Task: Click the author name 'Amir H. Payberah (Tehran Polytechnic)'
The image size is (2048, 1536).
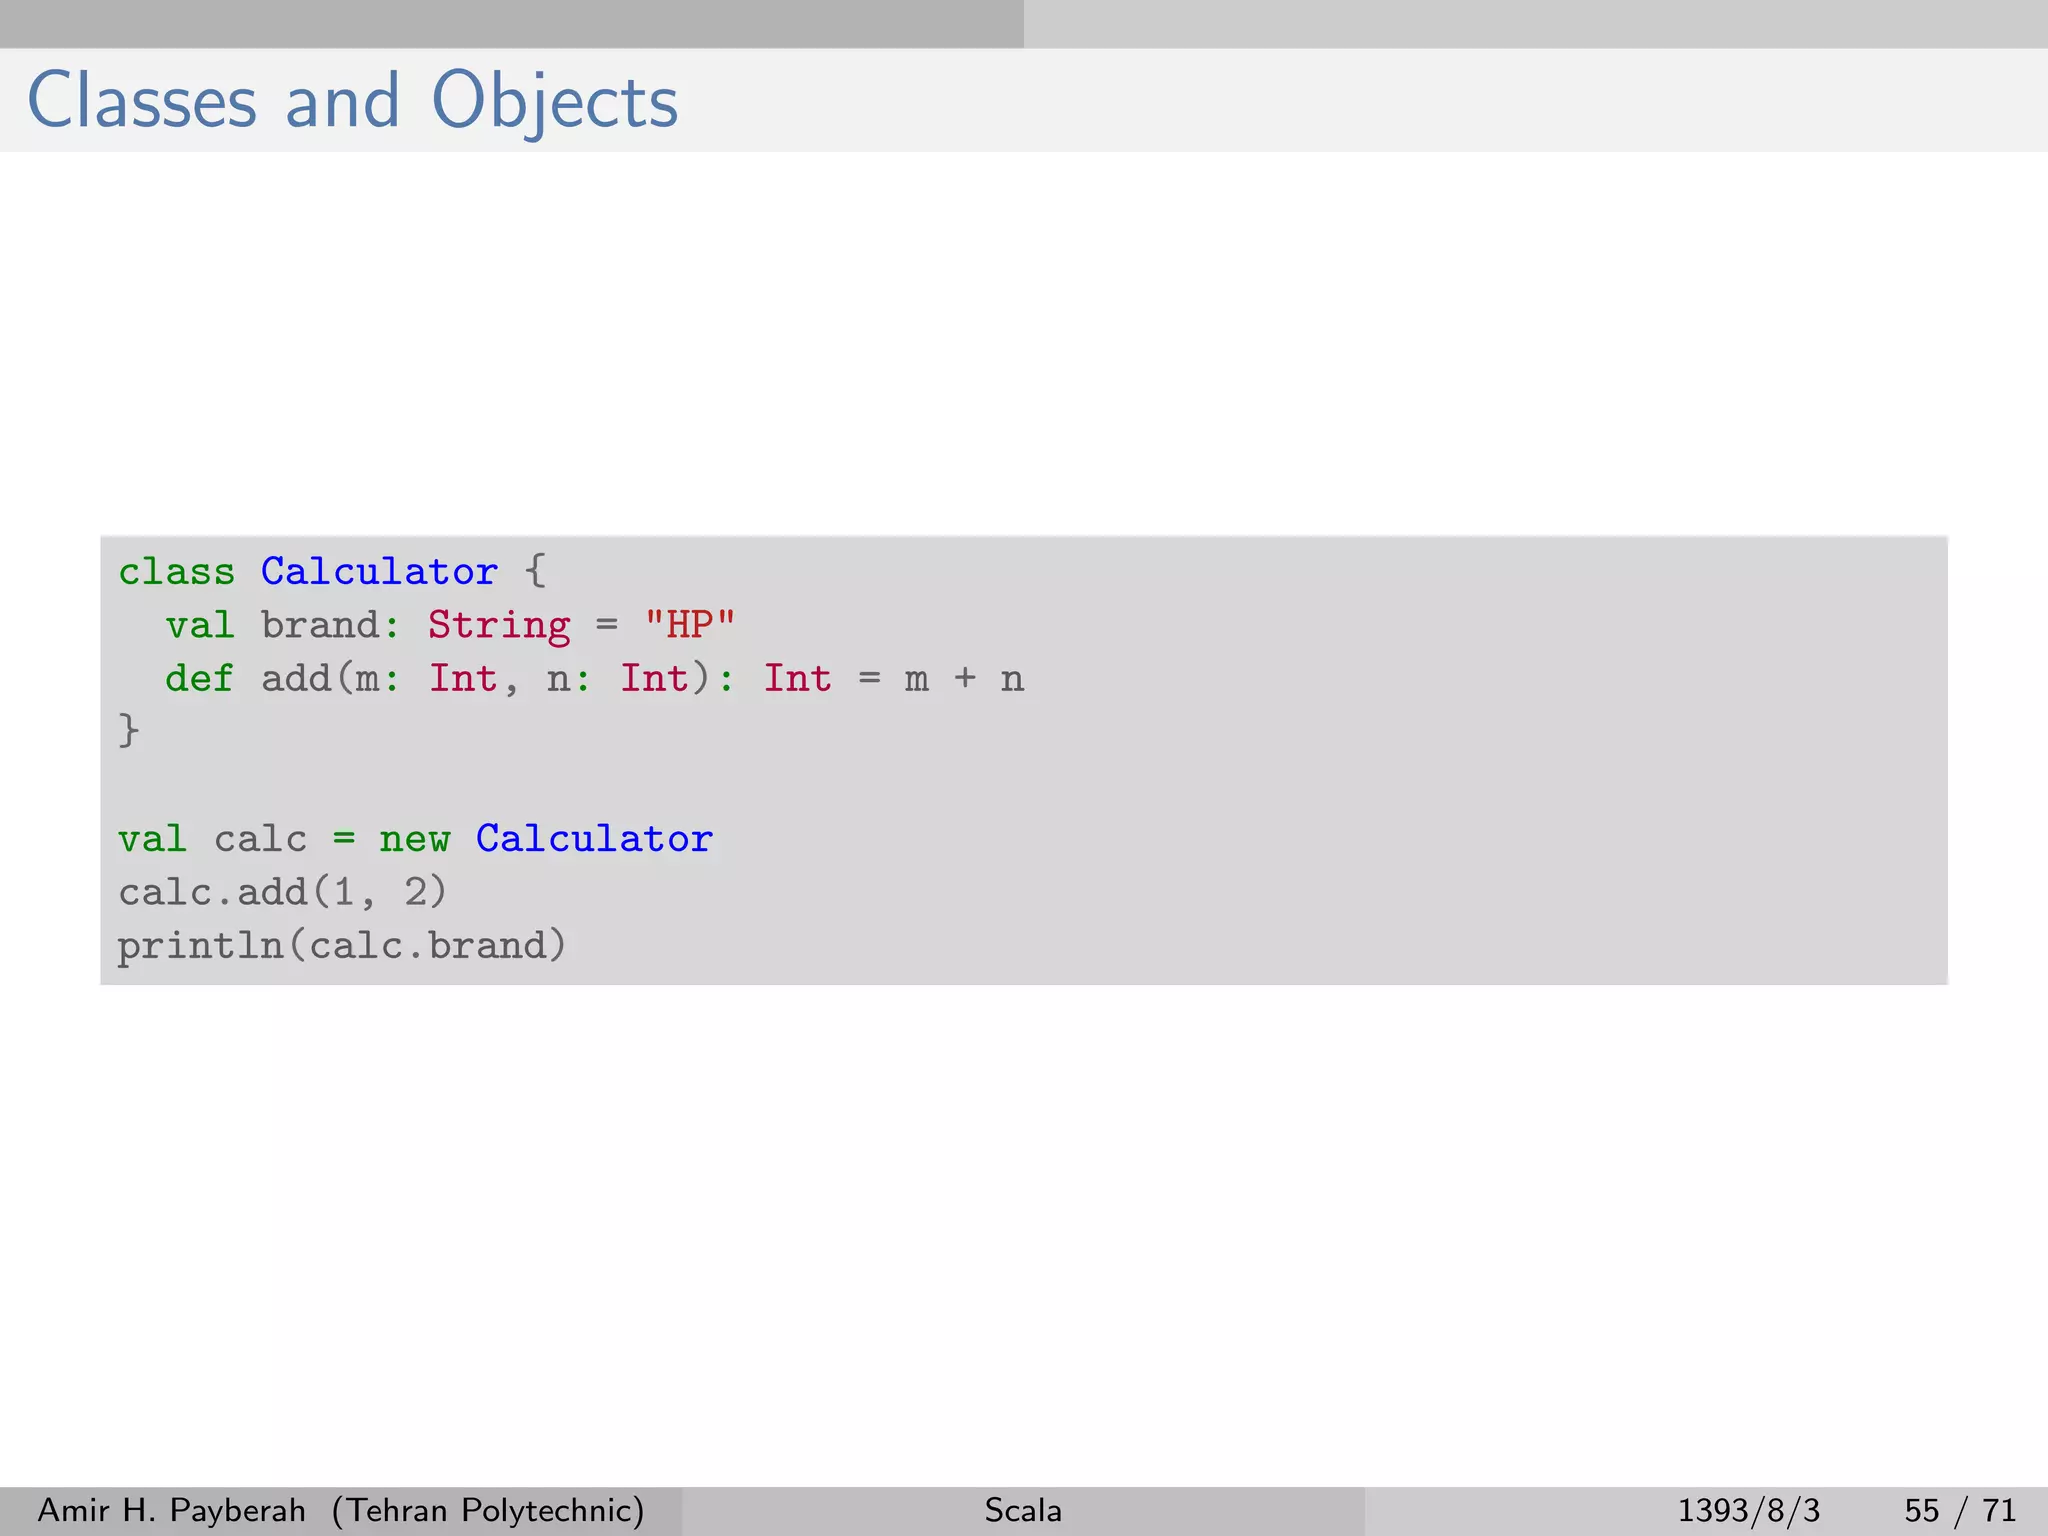Action: click(341, 1510)
